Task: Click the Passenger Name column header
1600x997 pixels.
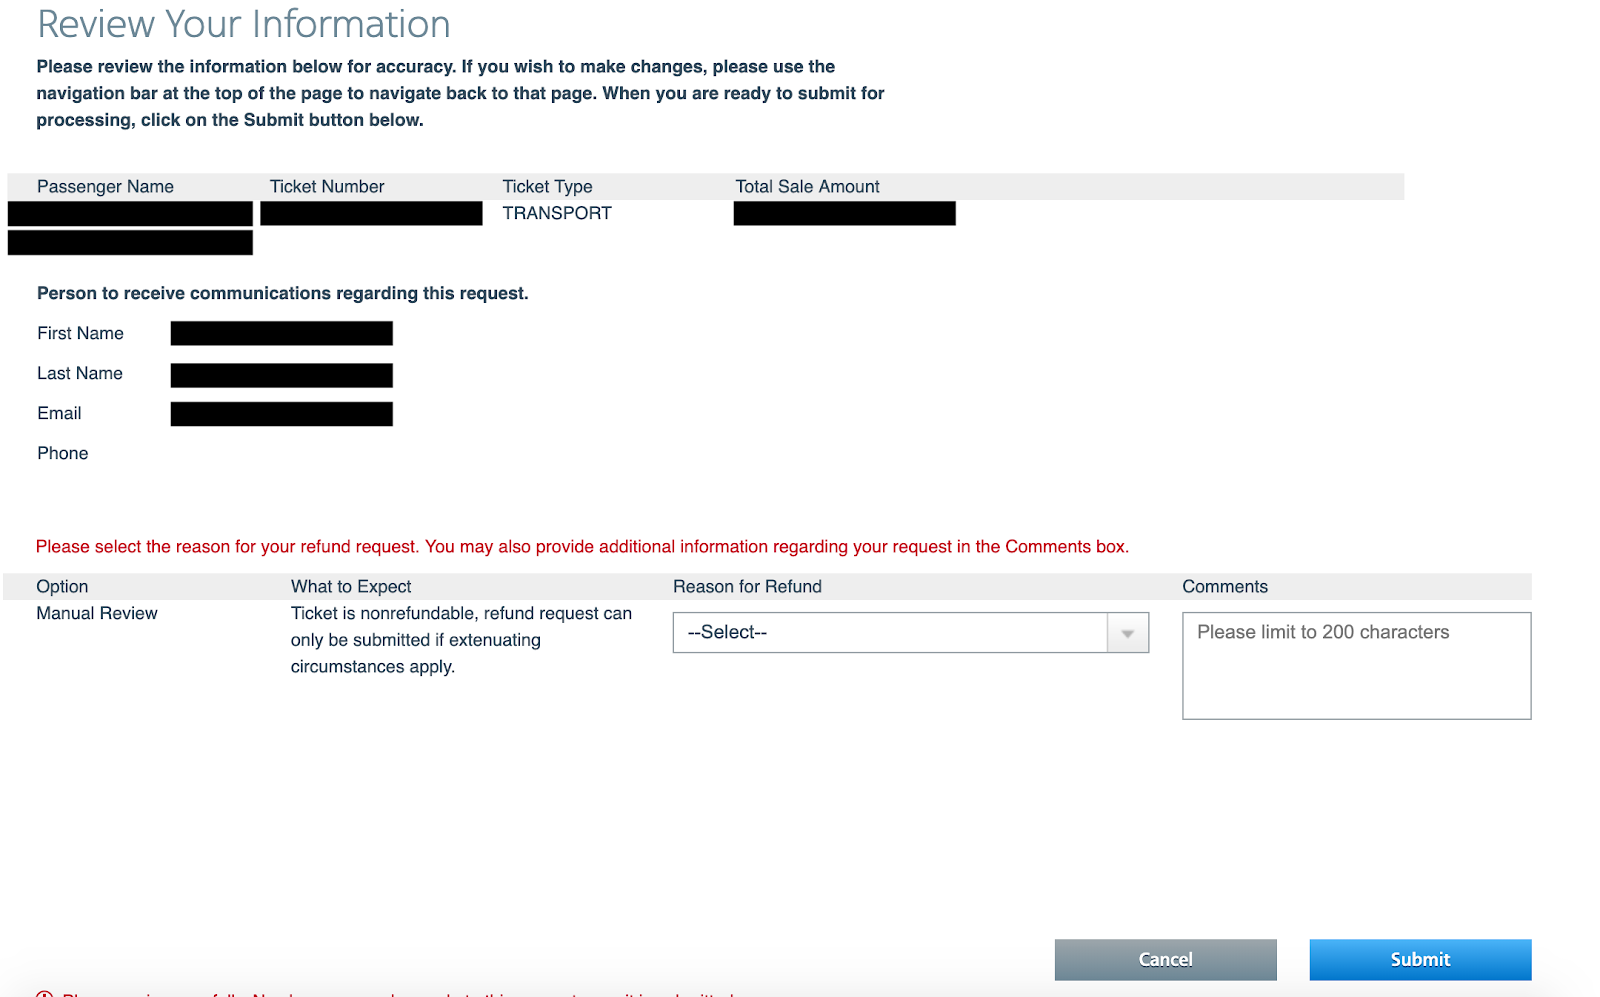Action: [105, 187]
